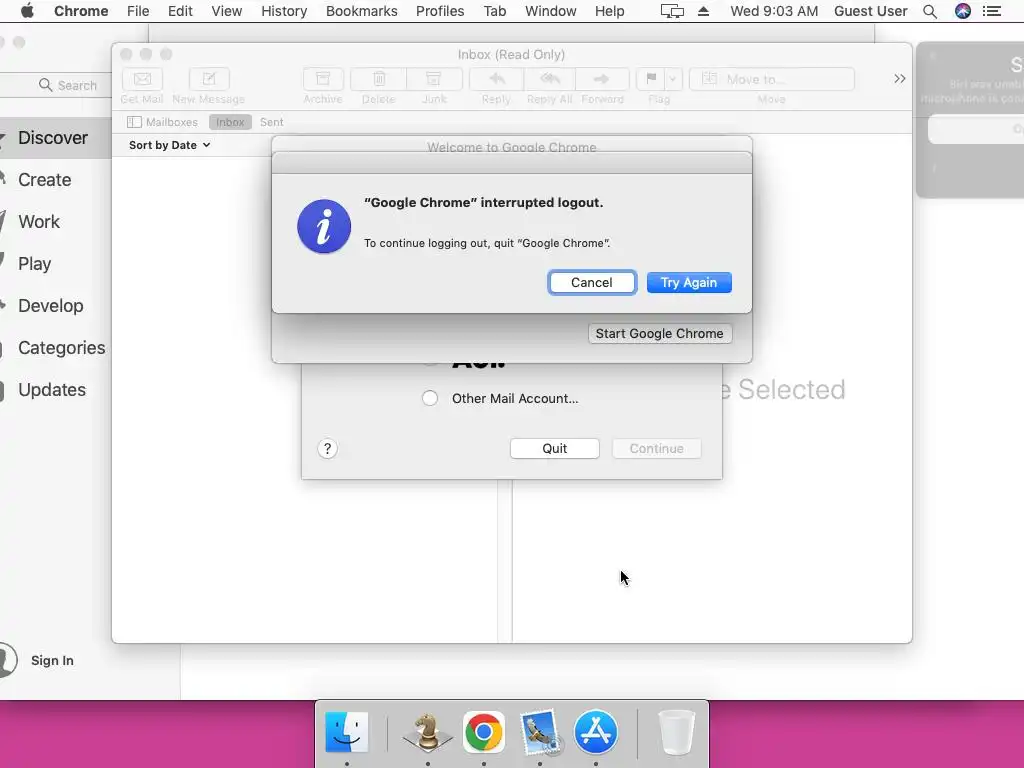Viewport: 1024px width, 768px height.
Task: Open the Notification Center list icon
Action: pyautogui.click(x=992, y=11)
